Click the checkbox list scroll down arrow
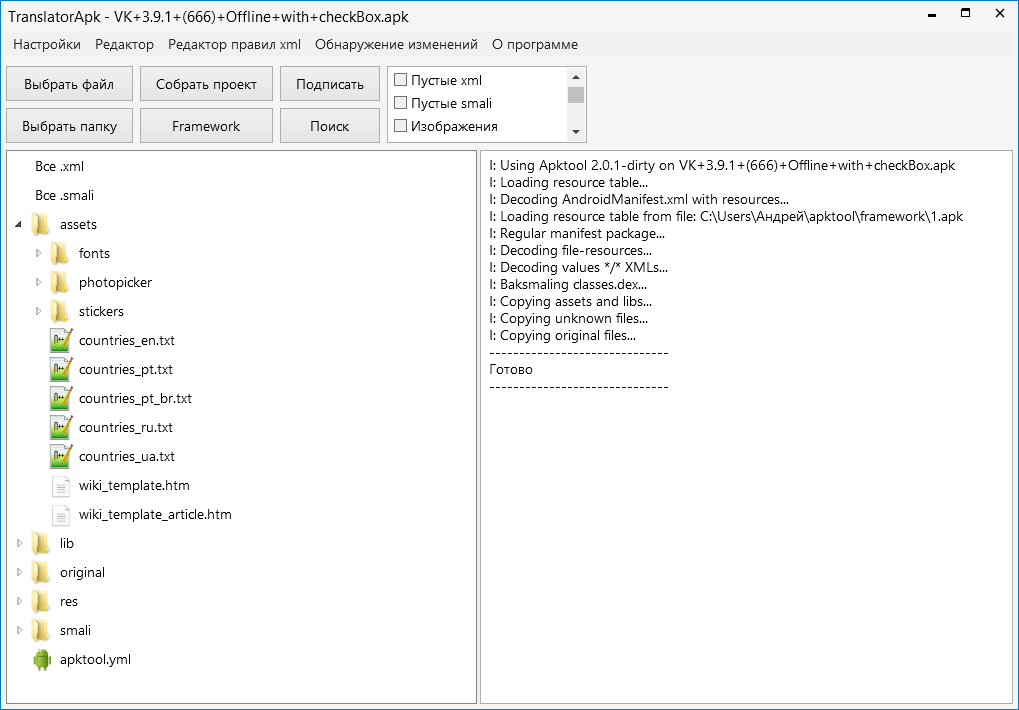Viewport: 1019px width, 710px height. [x=576, y=132]
